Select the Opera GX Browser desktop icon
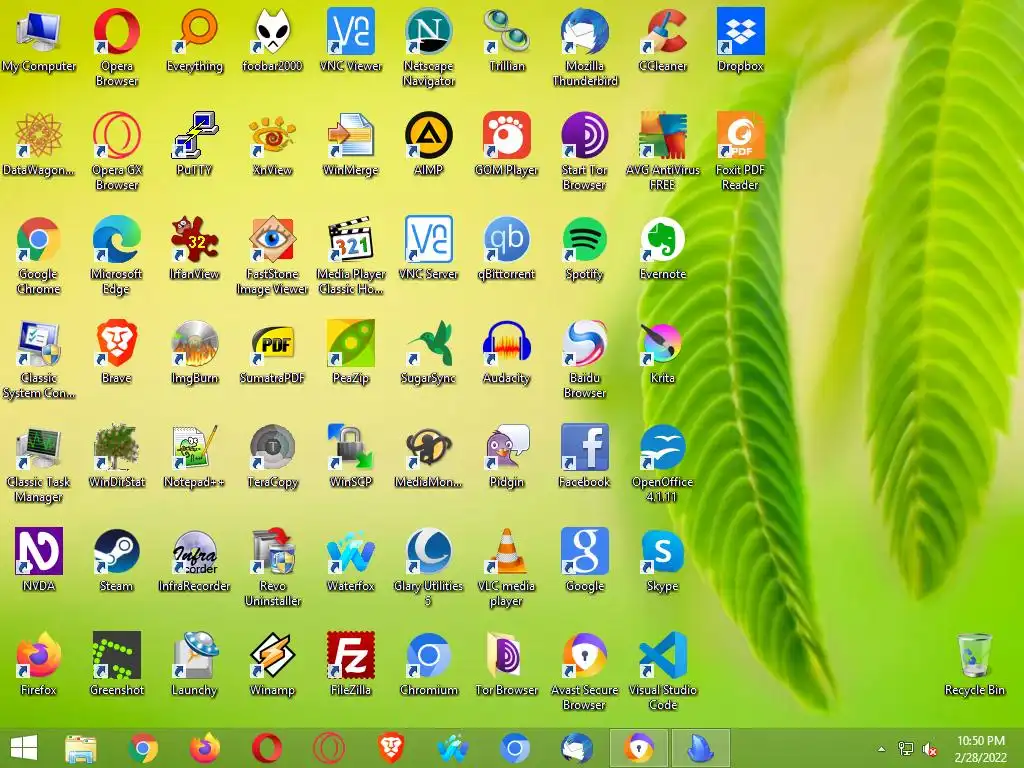Viewport: 1024px width, 768px height. point(116,150)
